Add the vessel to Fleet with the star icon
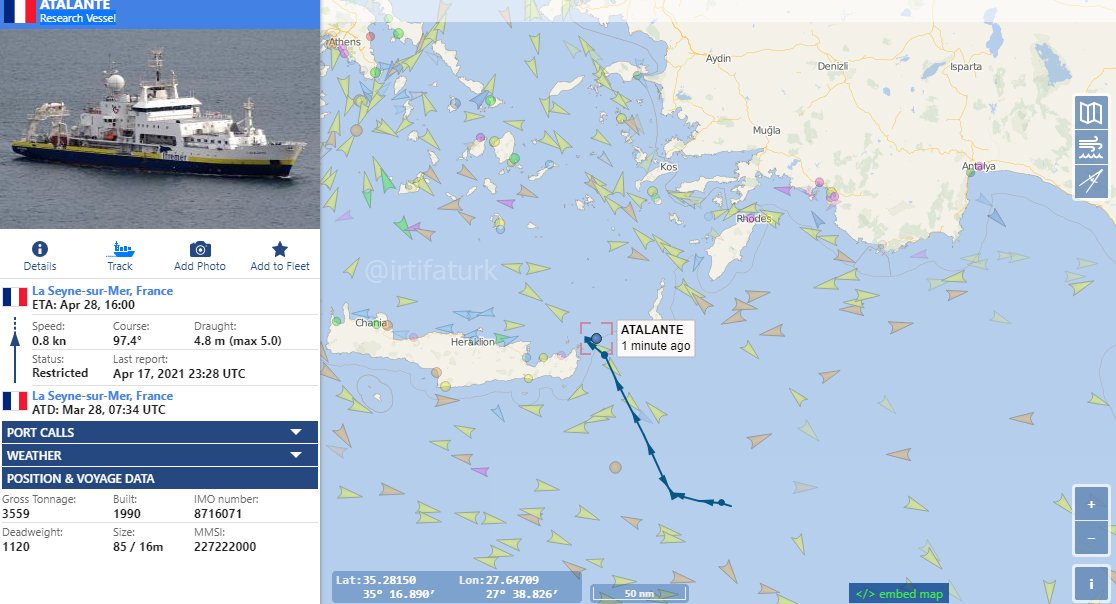Viewport: 1116px width, 604px height. tap(280, 249)
